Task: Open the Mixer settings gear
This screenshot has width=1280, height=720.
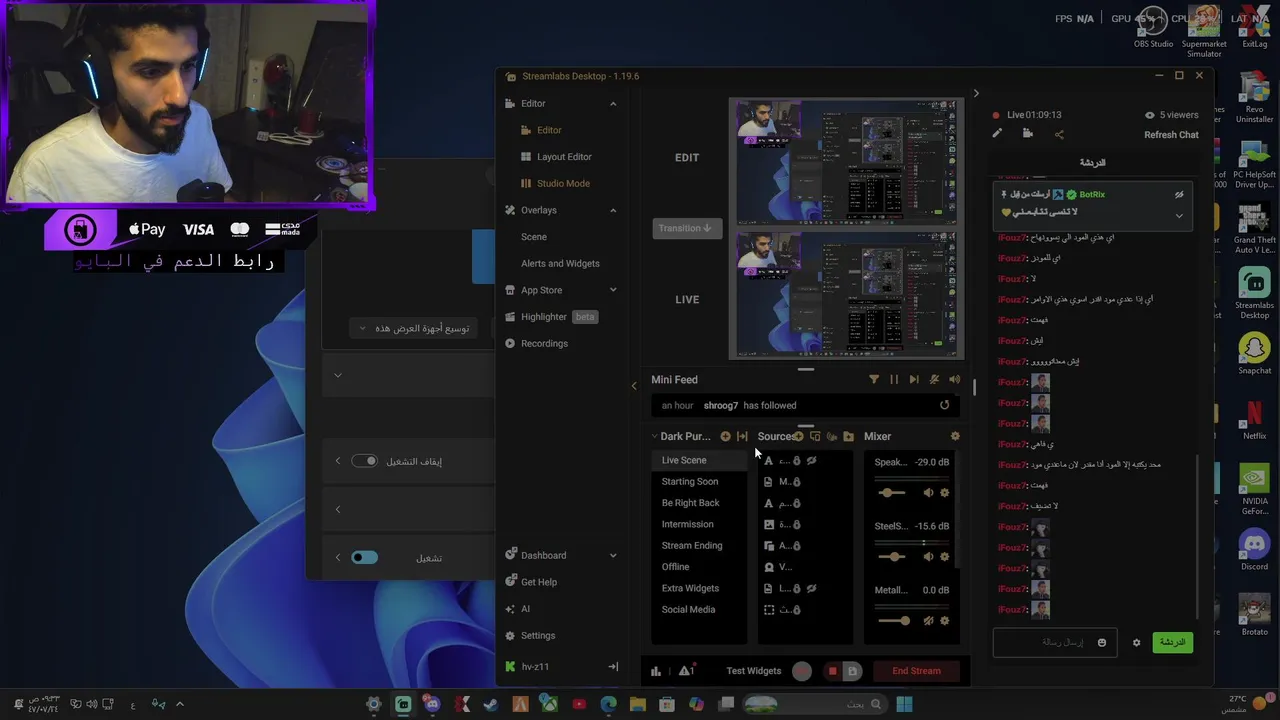Action: tap(955, 436)
